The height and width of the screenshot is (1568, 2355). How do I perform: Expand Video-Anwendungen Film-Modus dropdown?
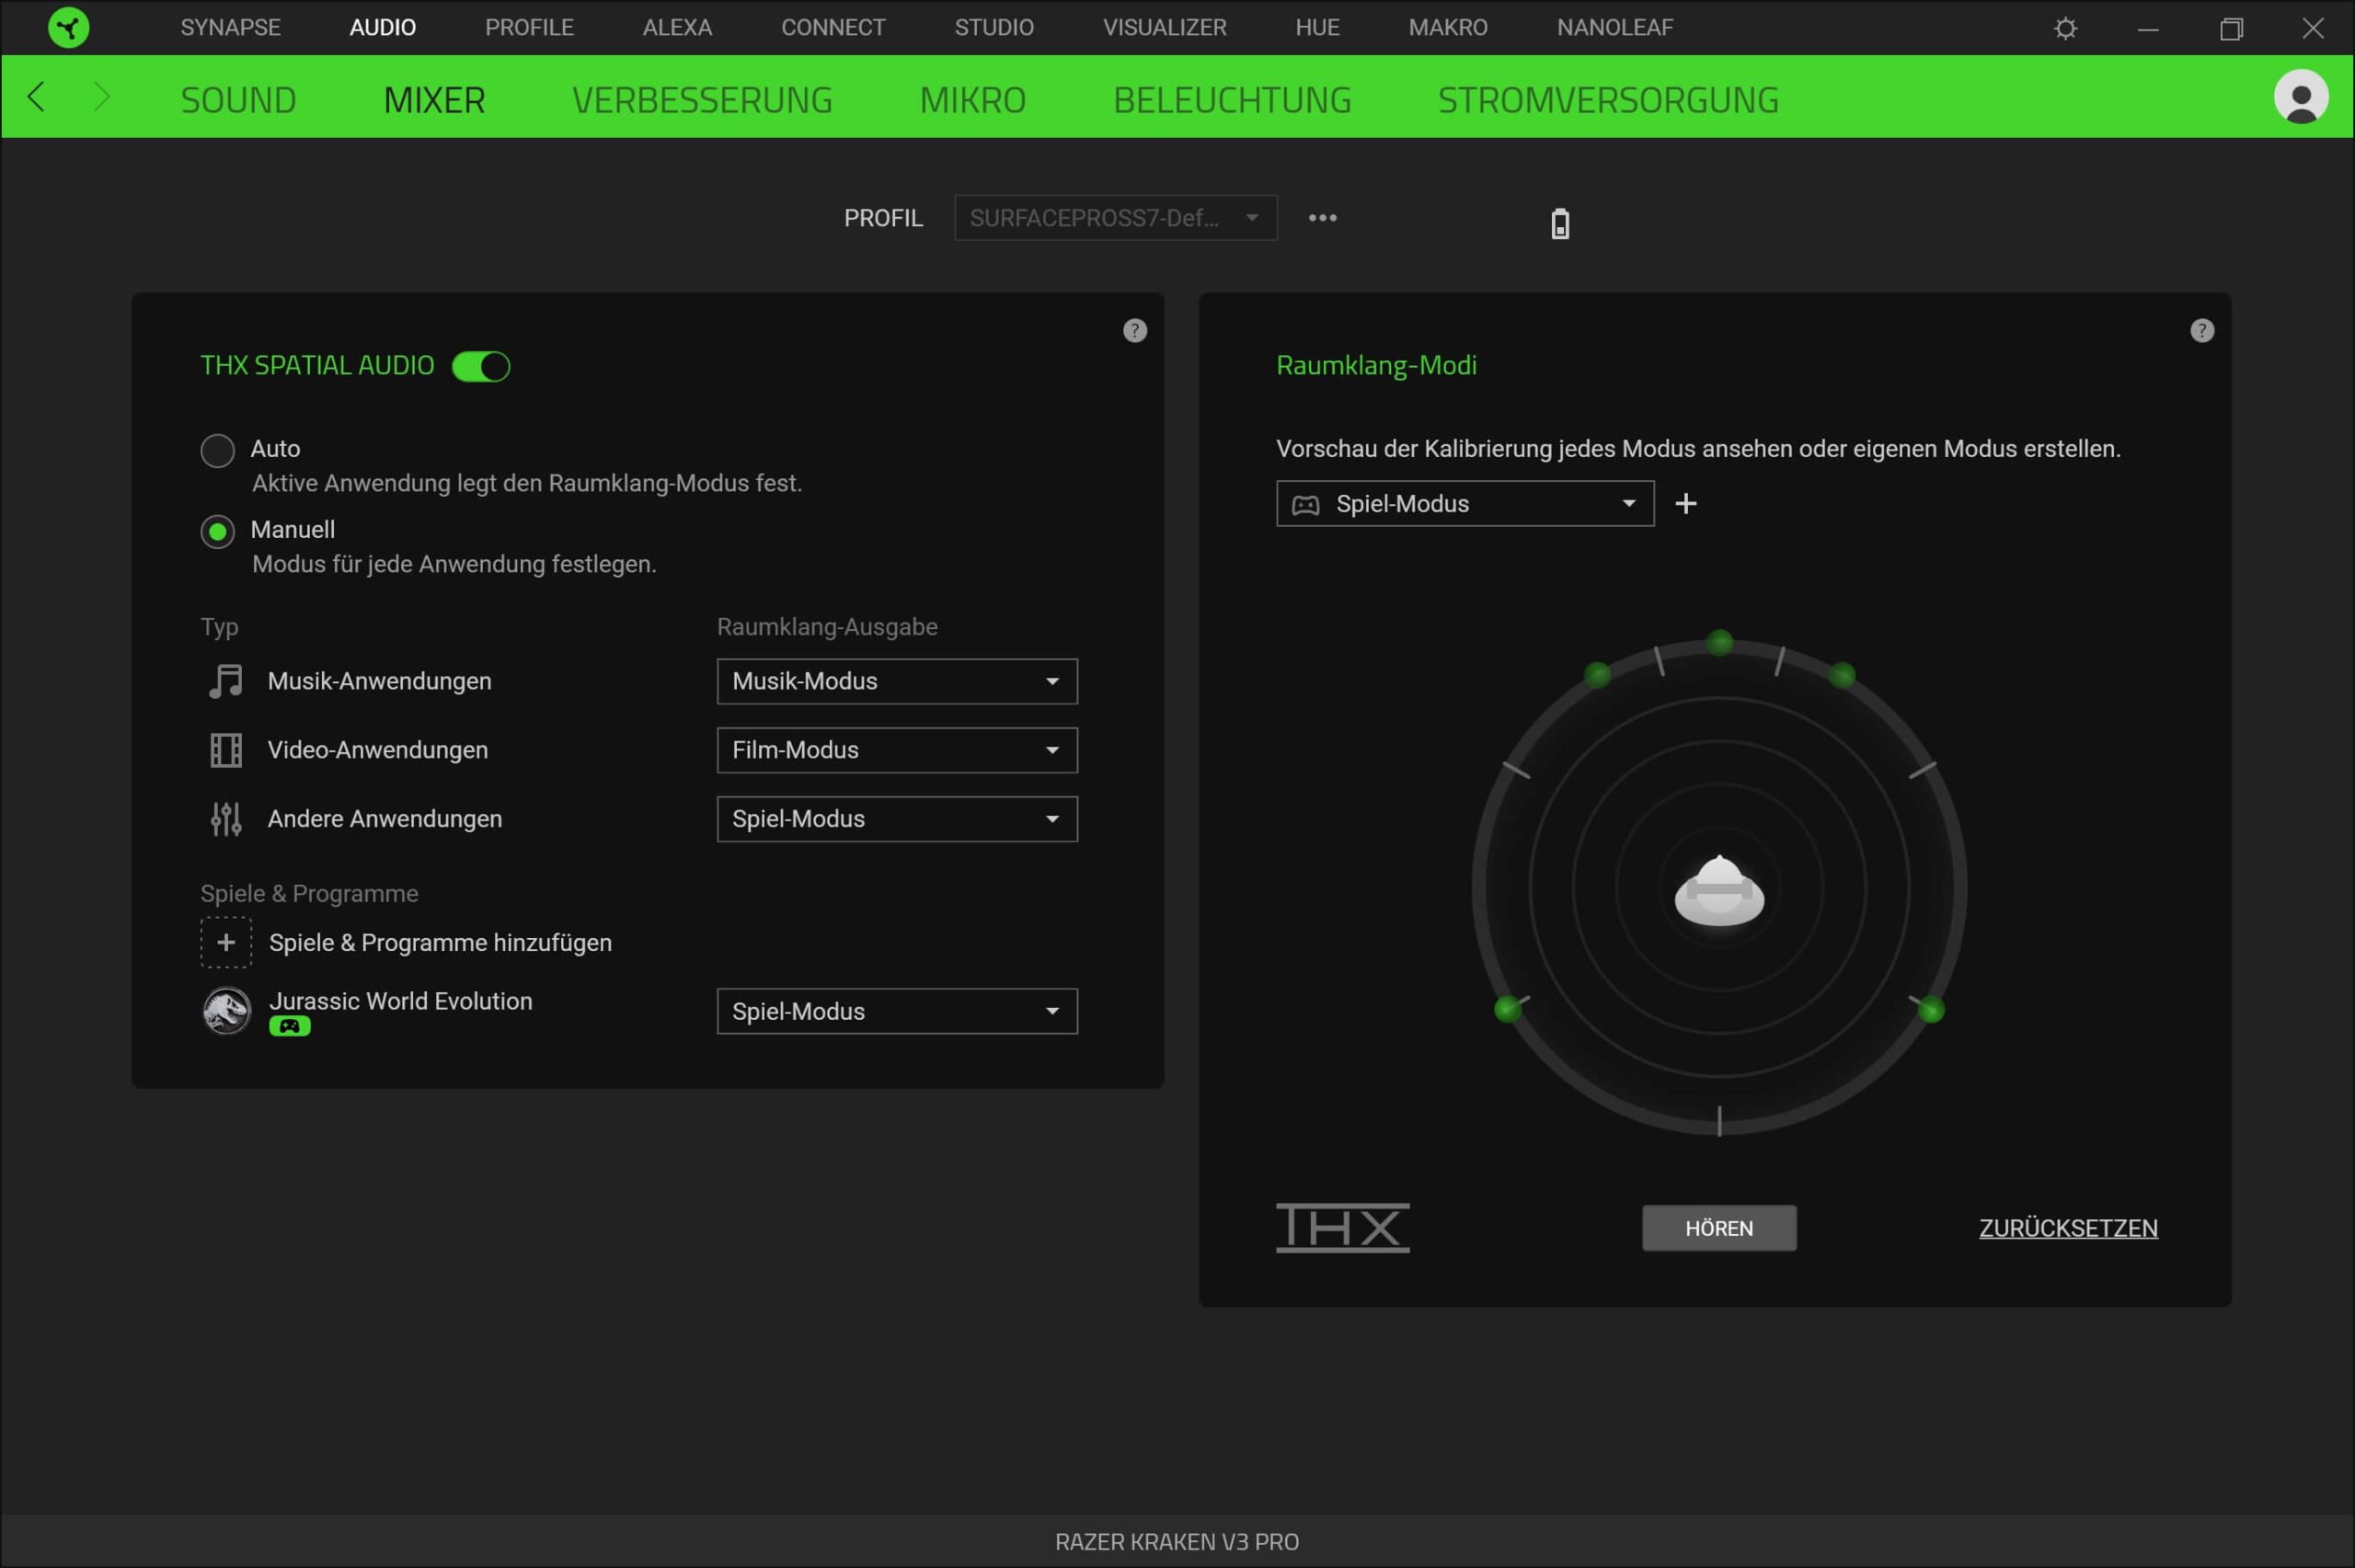click(x=896, y=750)
